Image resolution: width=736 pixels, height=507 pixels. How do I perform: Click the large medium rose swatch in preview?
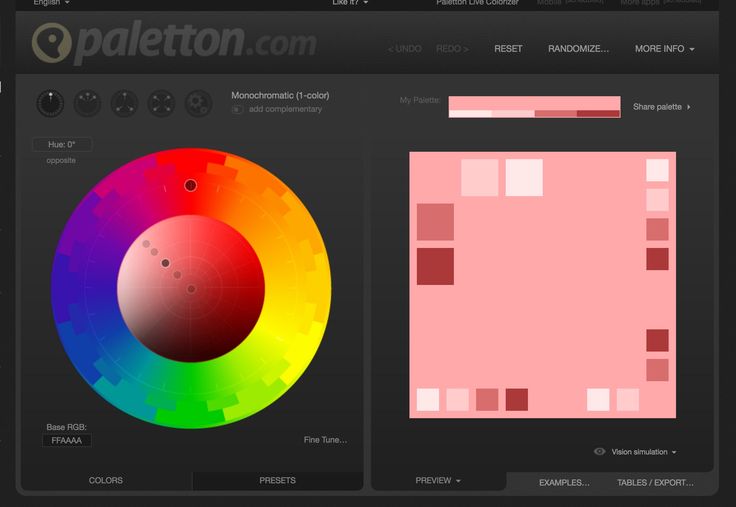(x=435, y=222)
